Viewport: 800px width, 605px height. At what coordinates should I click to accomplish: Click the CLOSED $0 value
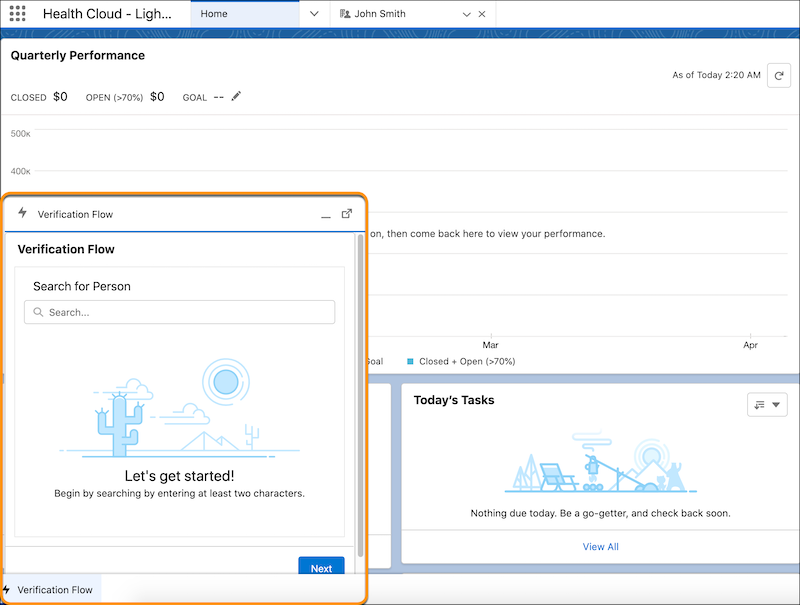coord(60,96)
